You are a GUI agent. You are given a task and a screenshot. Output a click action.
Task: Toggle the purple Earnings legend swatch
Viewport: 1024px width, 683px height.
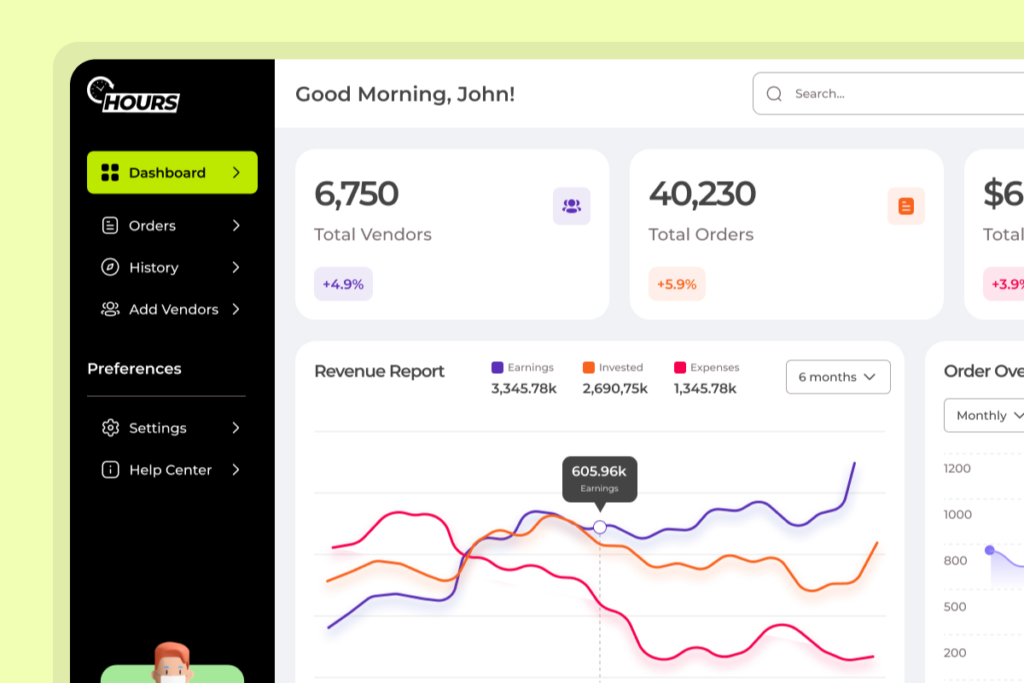[497, 368]
